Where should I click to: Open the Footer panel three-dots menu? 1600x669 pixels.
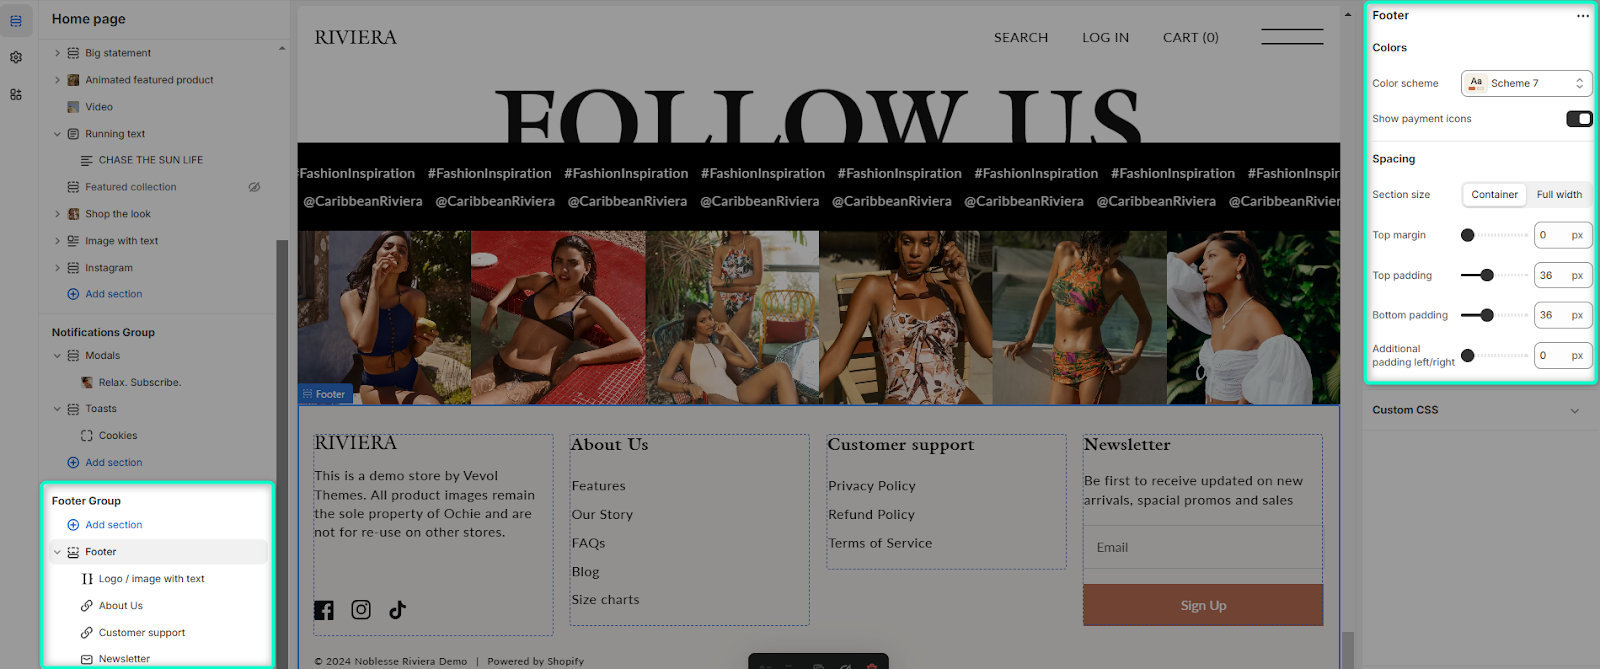(1582, 16)
